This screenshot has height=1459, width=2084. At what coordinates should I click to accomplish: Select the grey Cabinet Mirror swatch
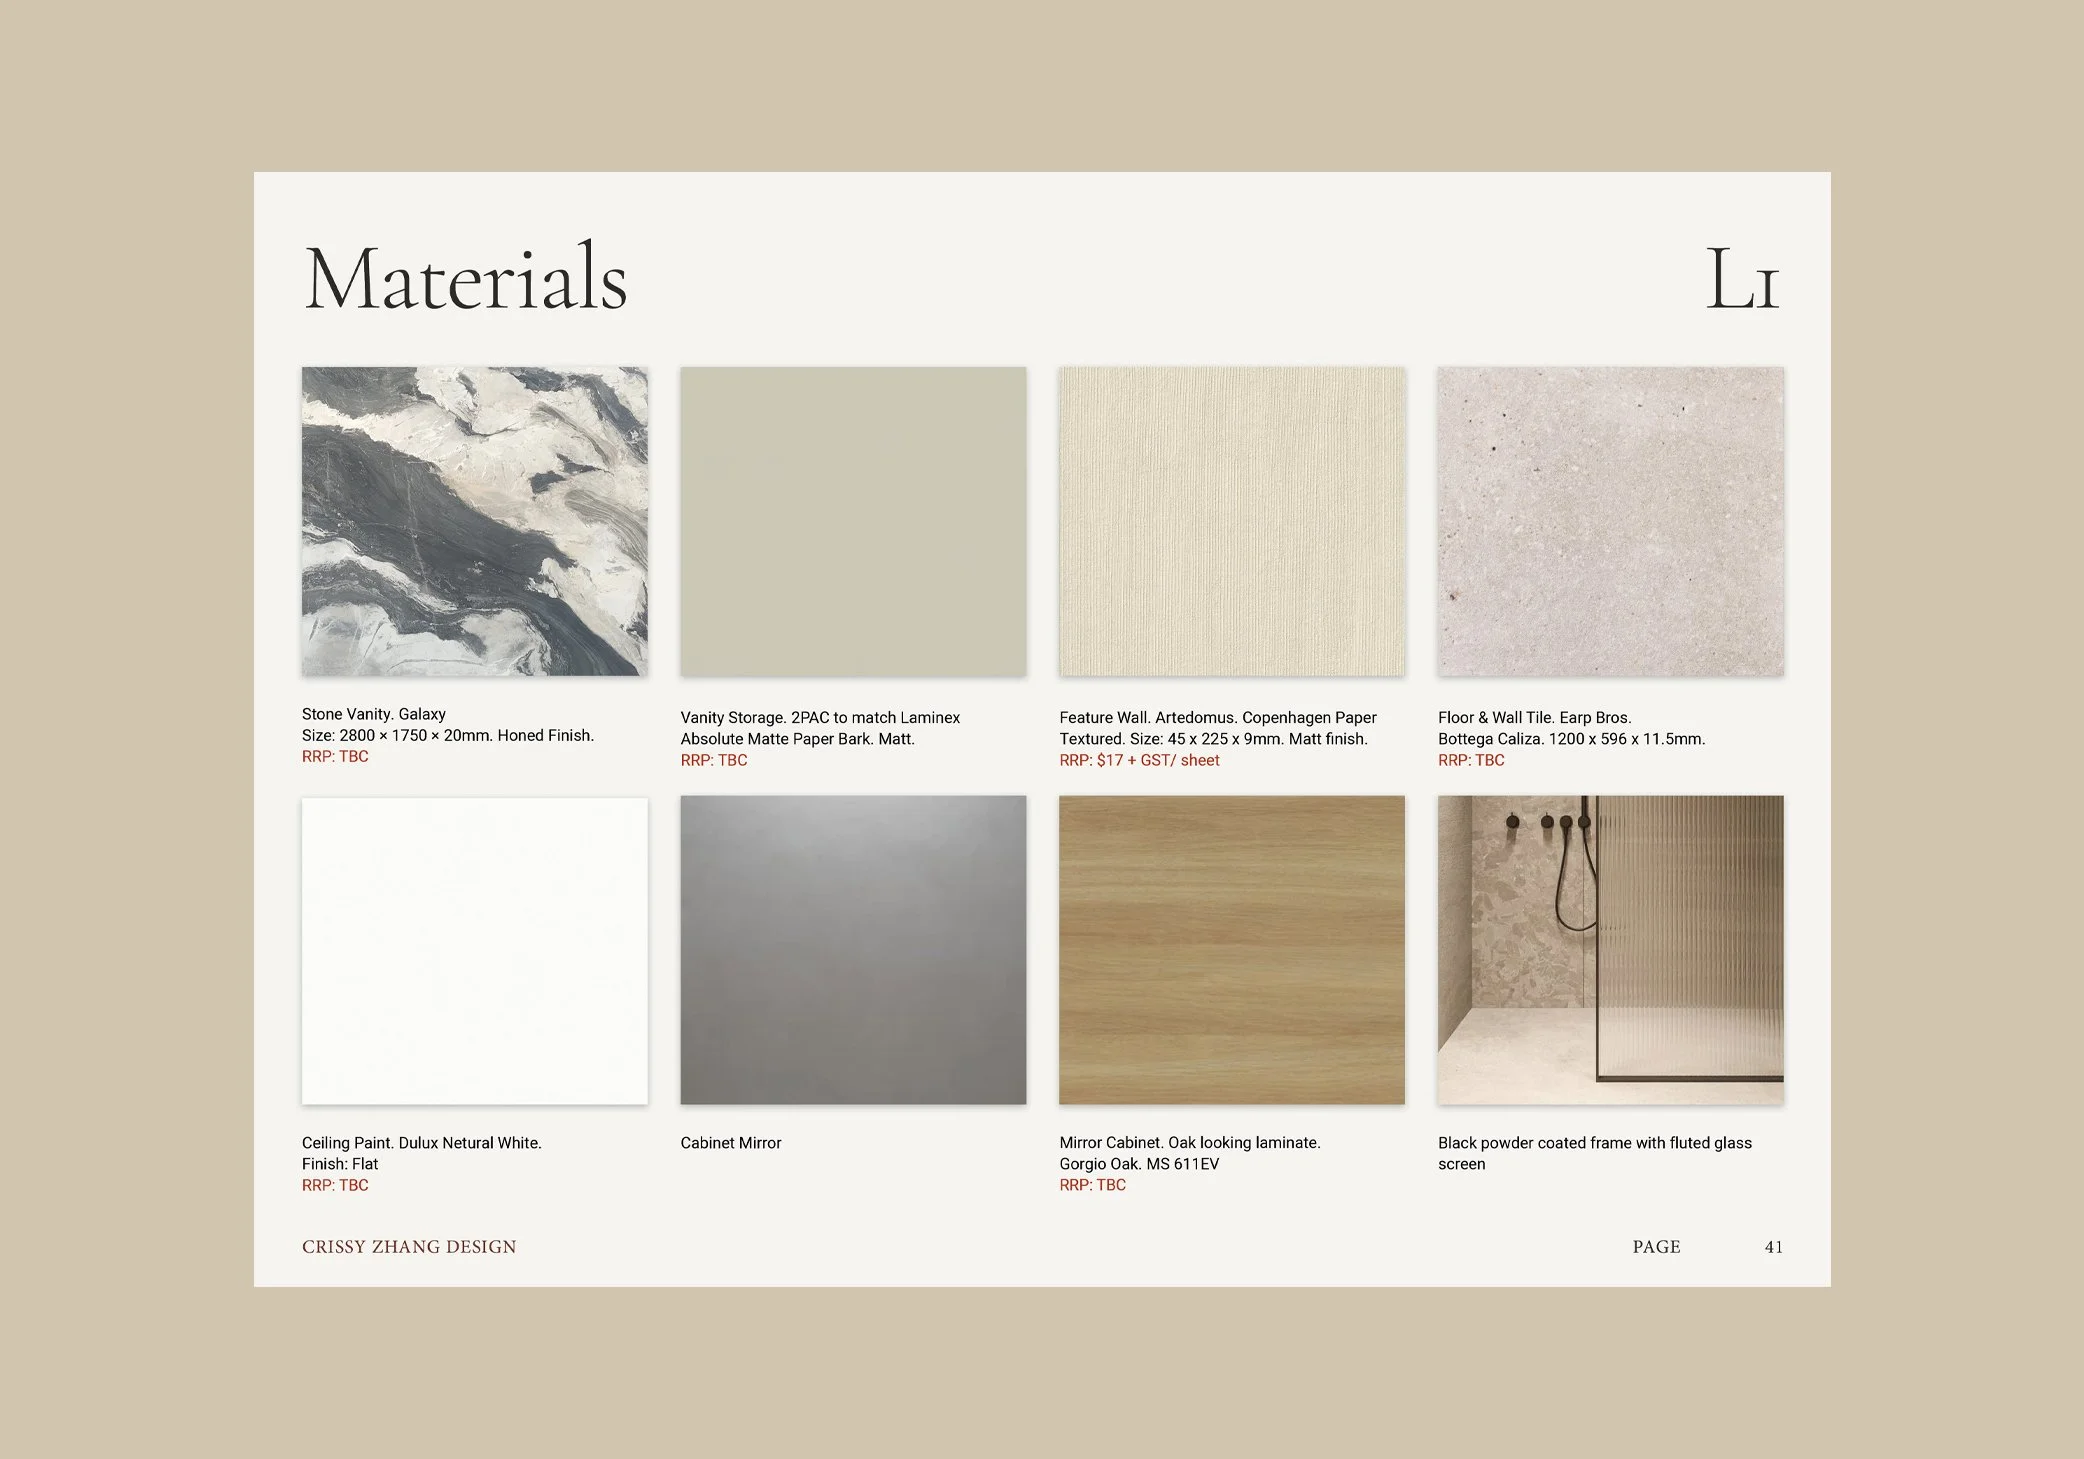[853, 950]
